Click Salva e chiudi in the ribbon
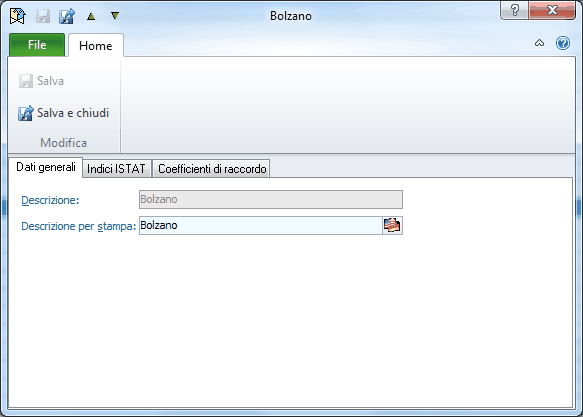The height and width of the screenshot is (417, 583). tap(63, 113)
